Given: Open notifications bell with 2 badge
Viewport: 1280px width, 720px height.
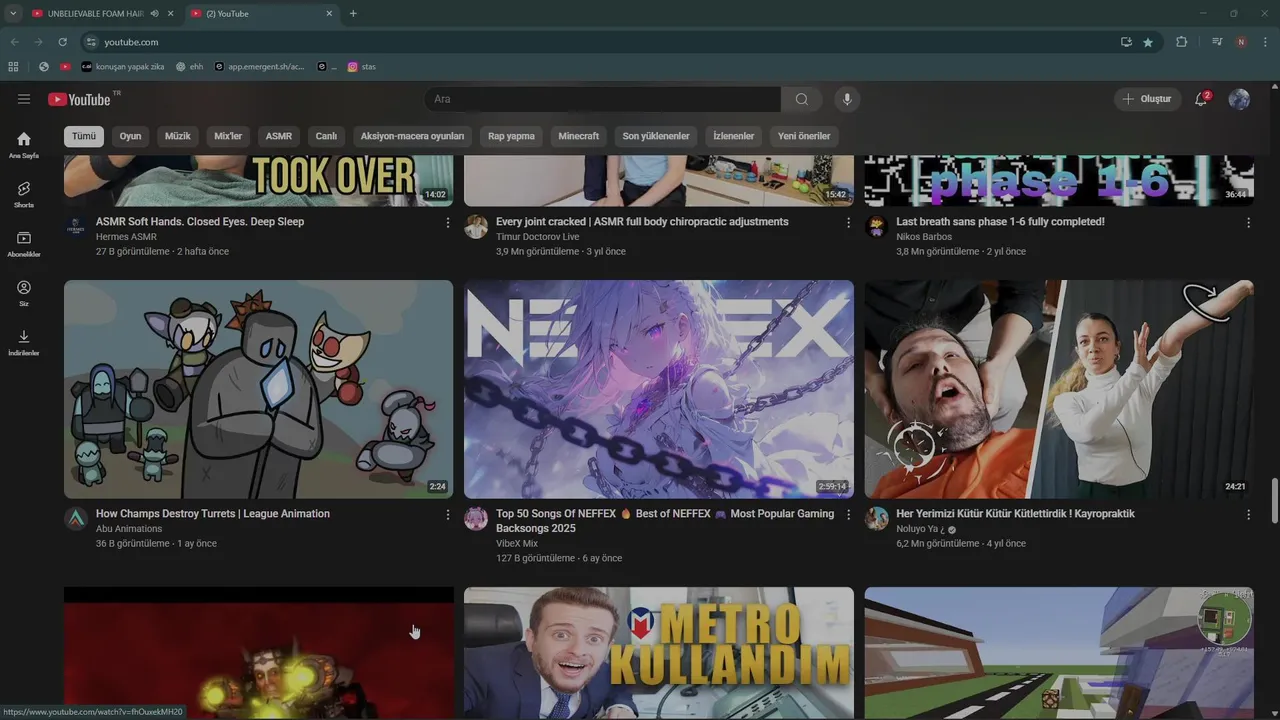Looking at the screenshot, I should click(x=1201, y=99).
